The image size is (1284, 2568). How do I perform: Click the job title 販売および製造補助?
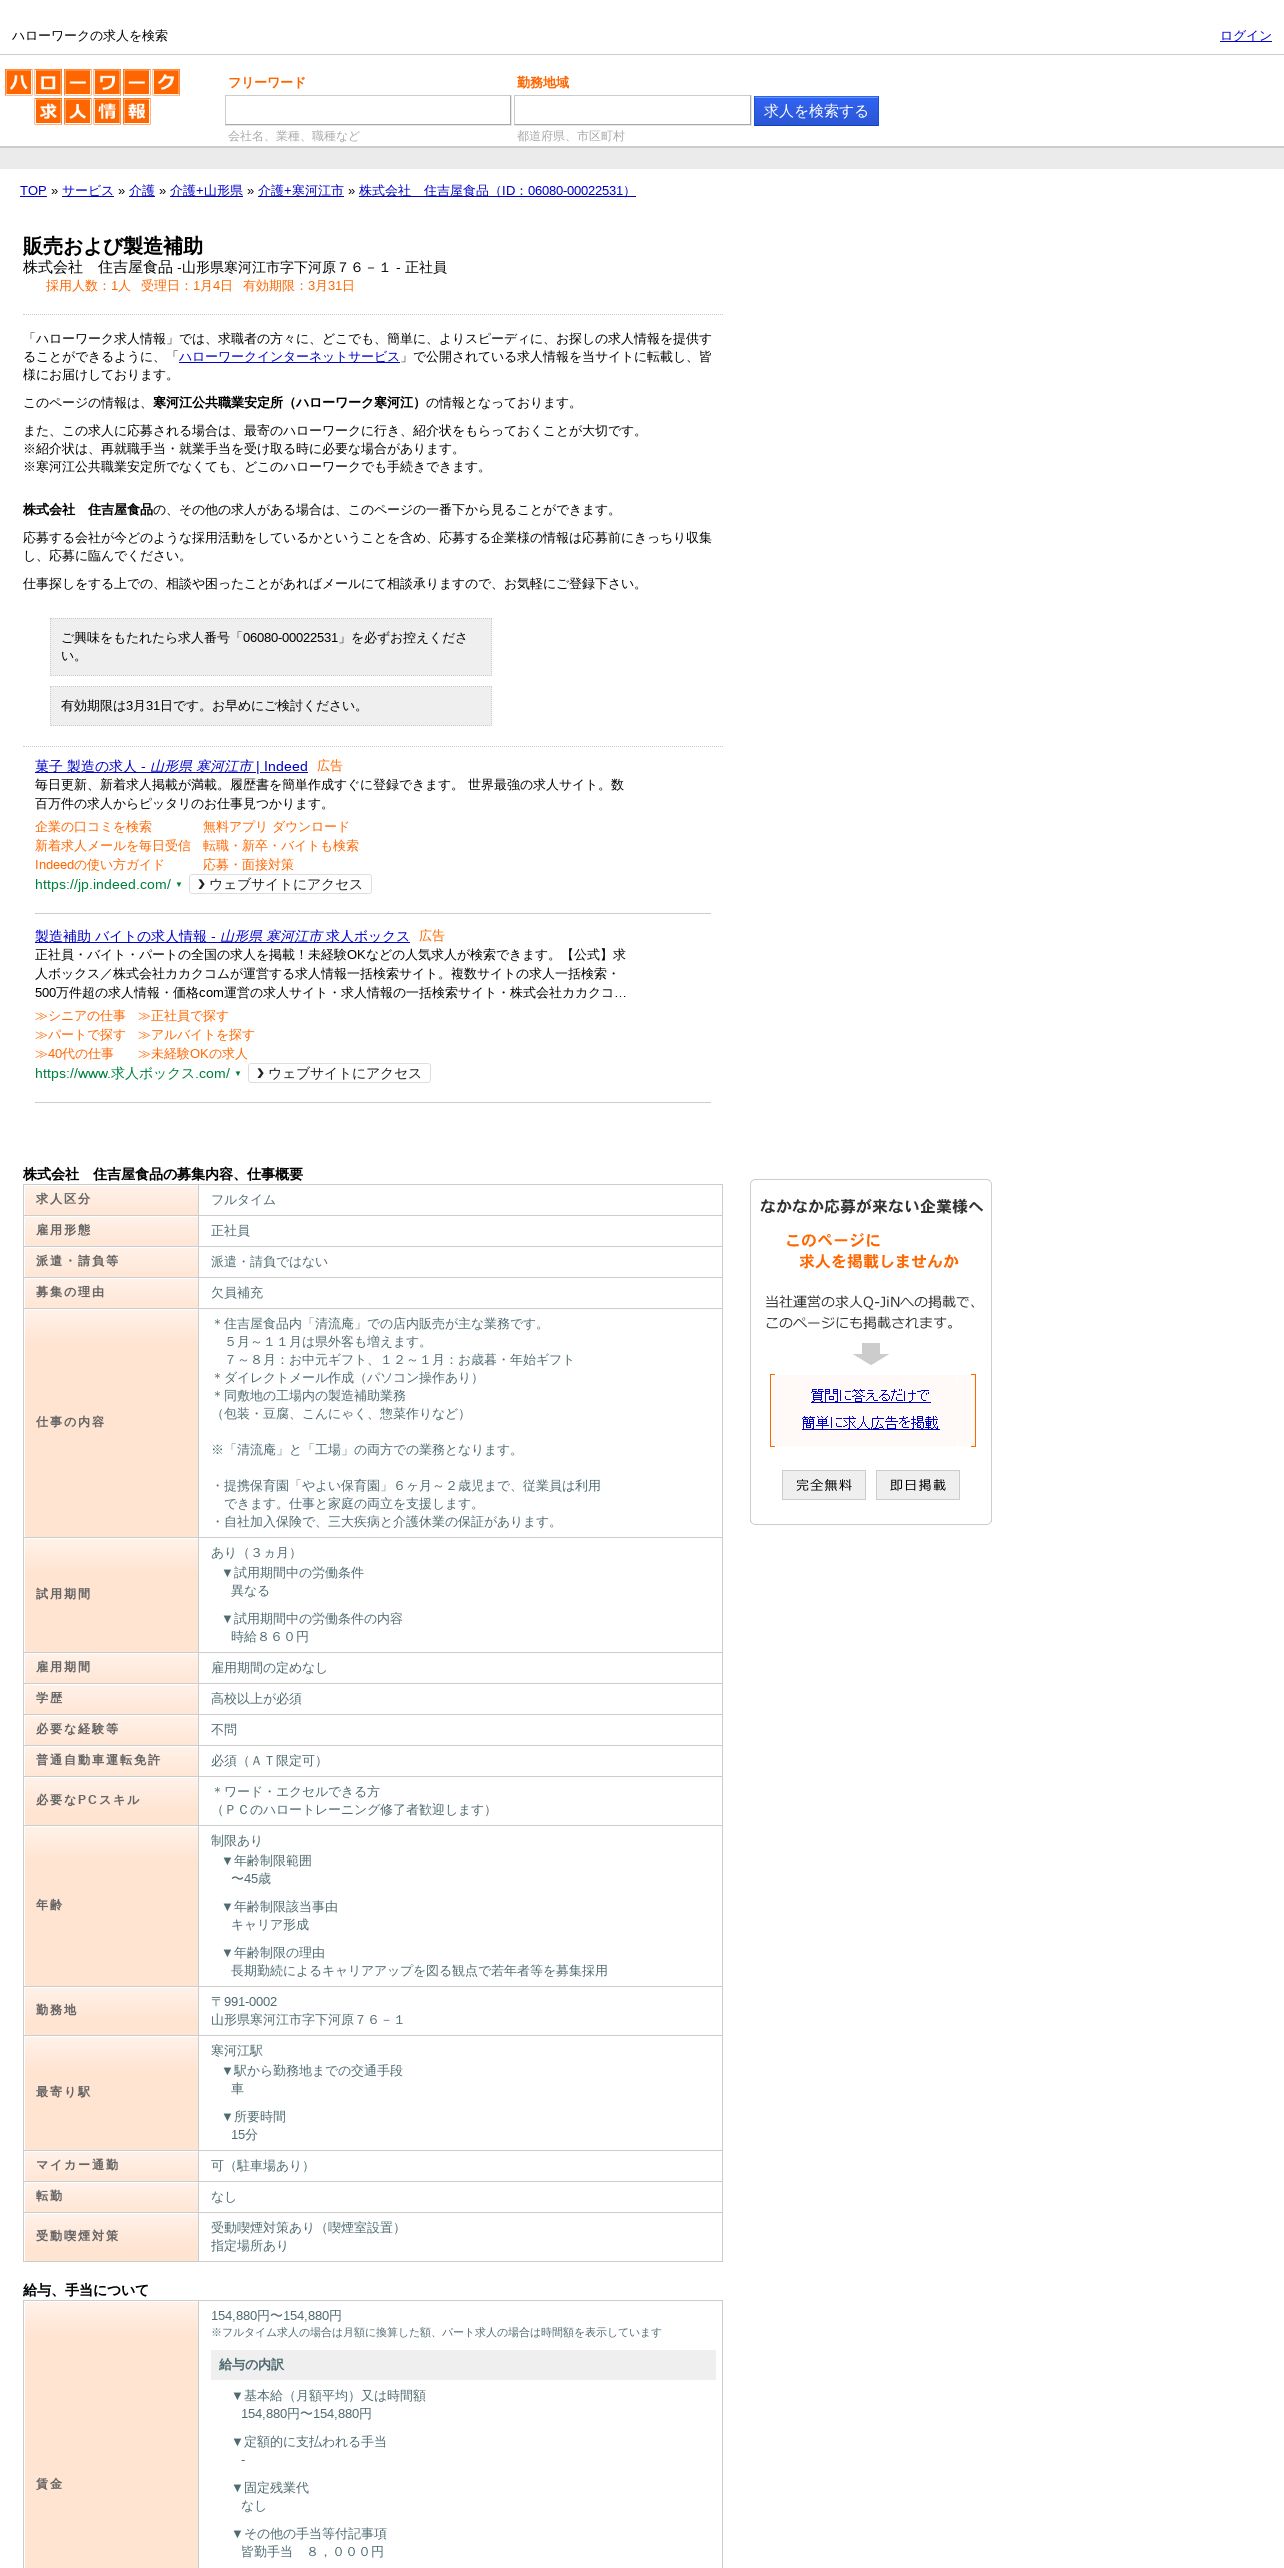coord(113,246)
